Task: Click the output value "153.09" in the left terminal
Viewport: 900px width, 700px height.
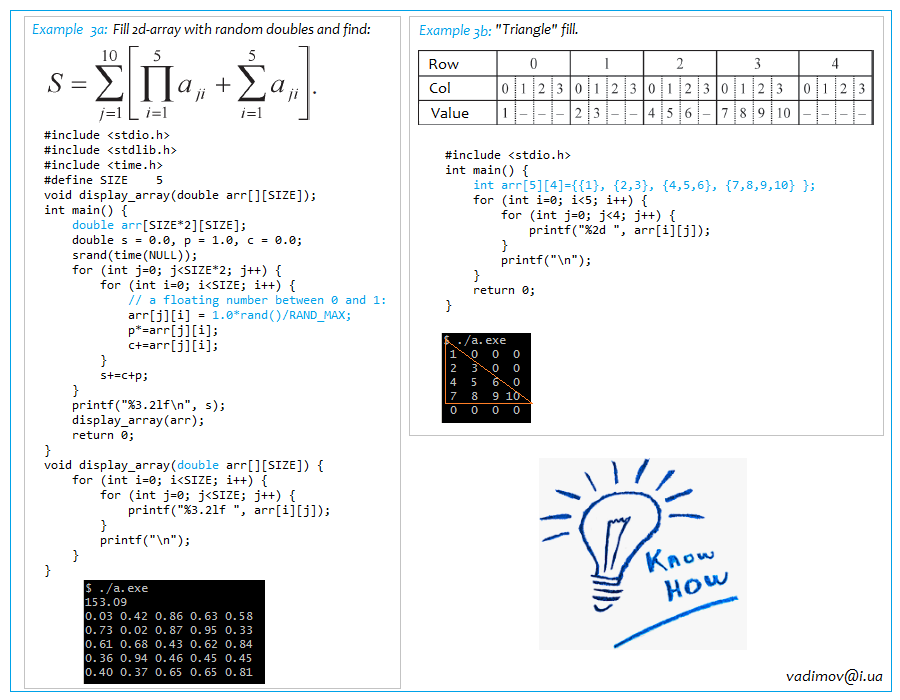Action: coord(106,602)
